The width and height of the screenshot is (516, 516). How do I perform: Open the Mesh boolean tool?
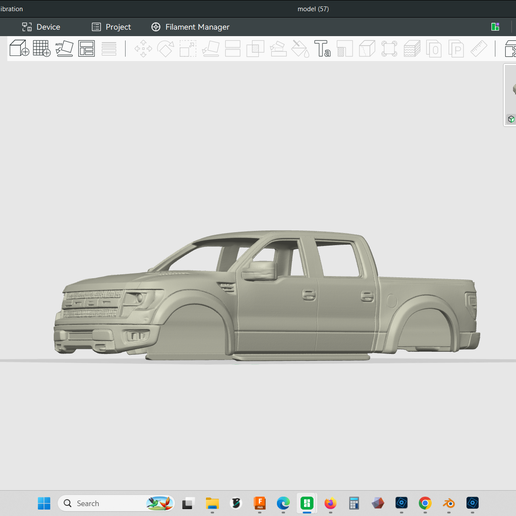pos(255,49)
